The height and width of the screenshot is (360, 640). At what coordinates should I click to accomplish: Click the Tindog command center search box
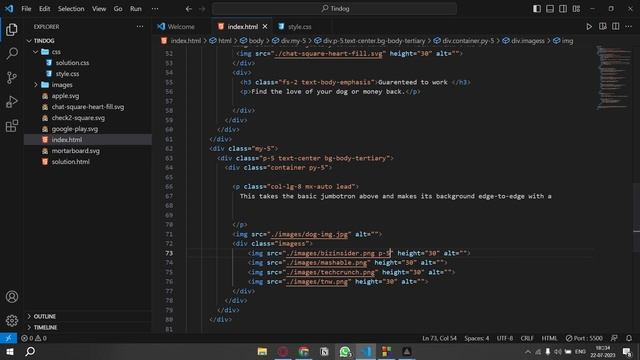334,9
